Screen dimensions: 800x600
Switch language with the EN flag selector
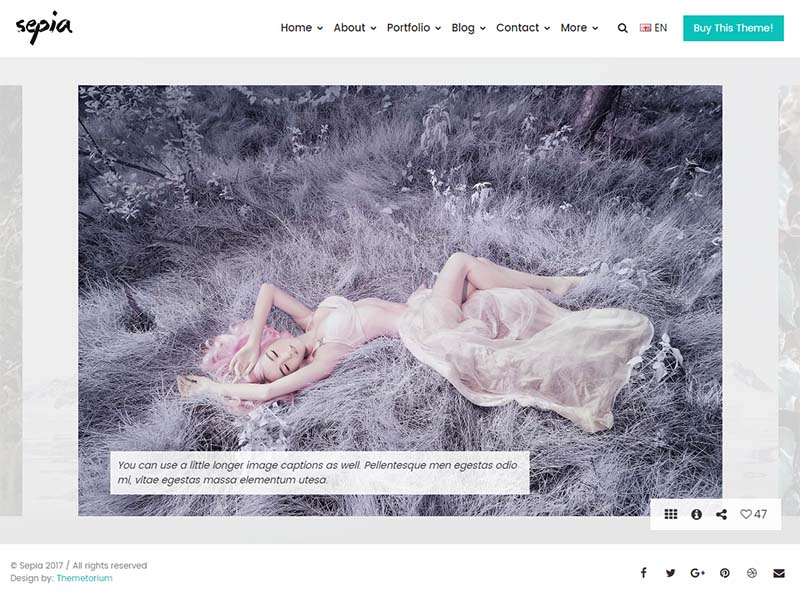pos(654,28)
